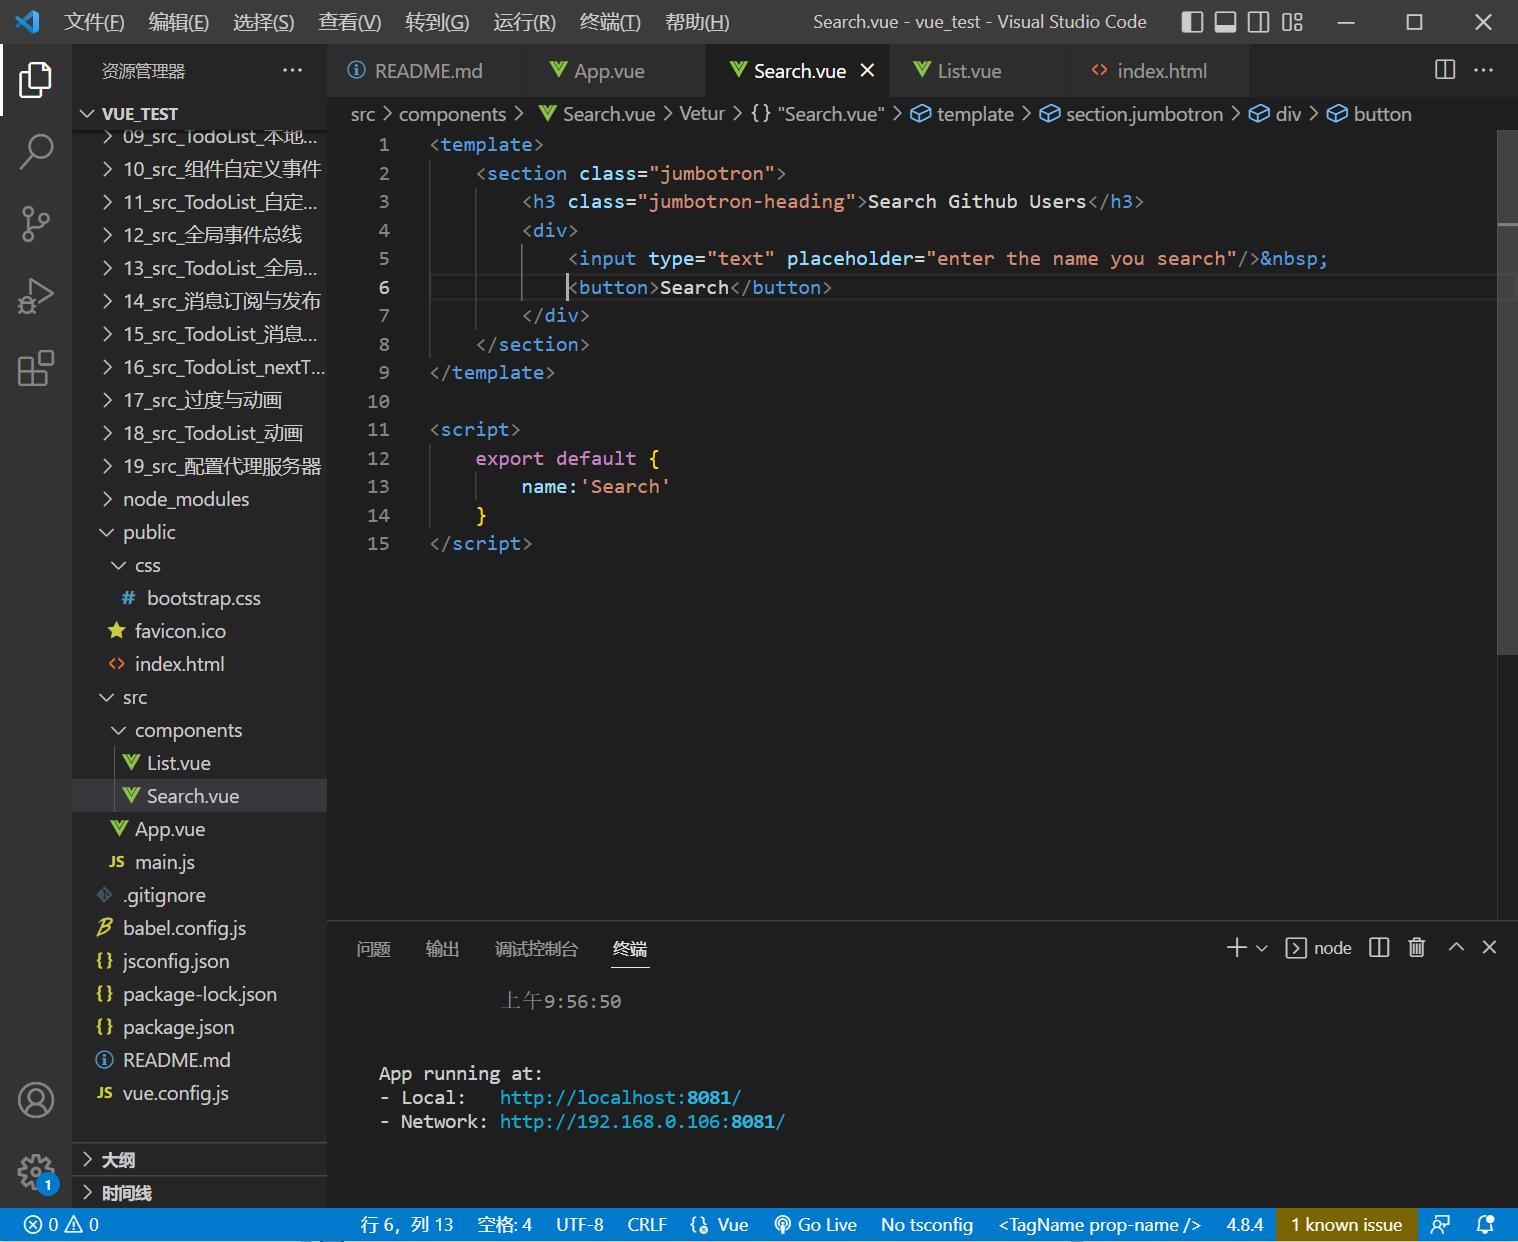The image size is (1518, 1242).
Task: Open the Source Control view
Action: click(36, 224)
